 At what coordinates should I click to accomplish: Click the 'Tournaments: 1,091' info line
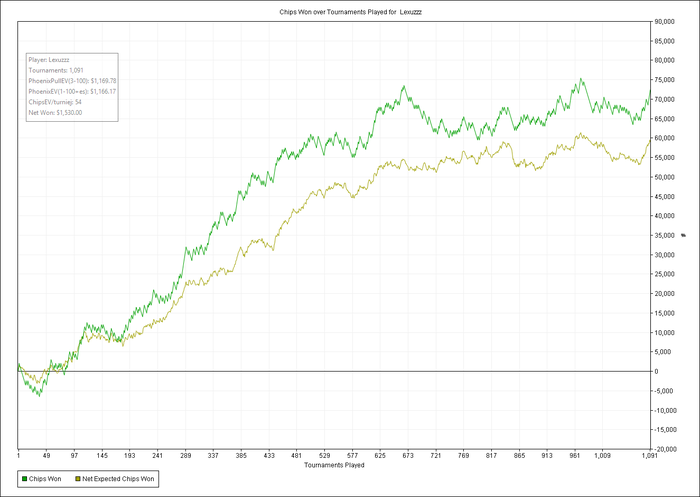click(56, 70)
